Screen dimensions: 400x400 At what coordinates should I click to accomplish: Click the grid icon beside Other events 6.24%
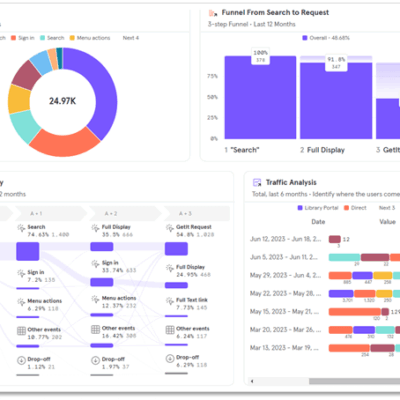coord(170,330)
